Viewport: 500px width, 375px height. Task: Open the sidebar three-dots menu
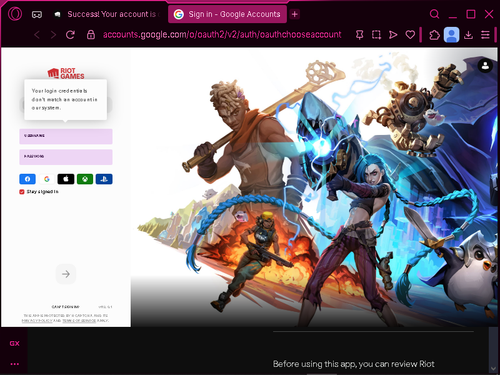pos(15,364)
